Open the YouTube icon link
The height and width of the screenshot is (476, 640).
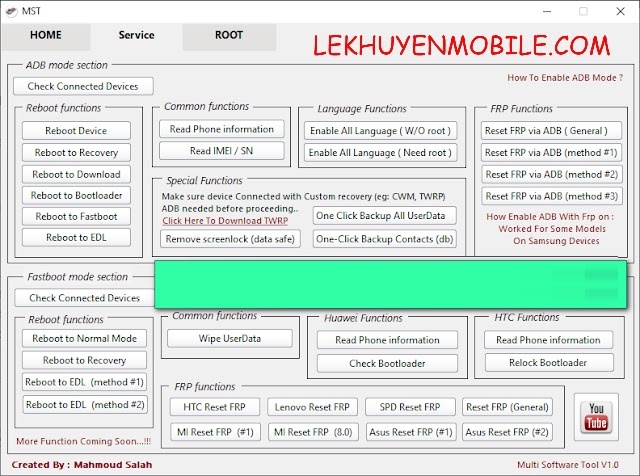(x=596, y=417)
